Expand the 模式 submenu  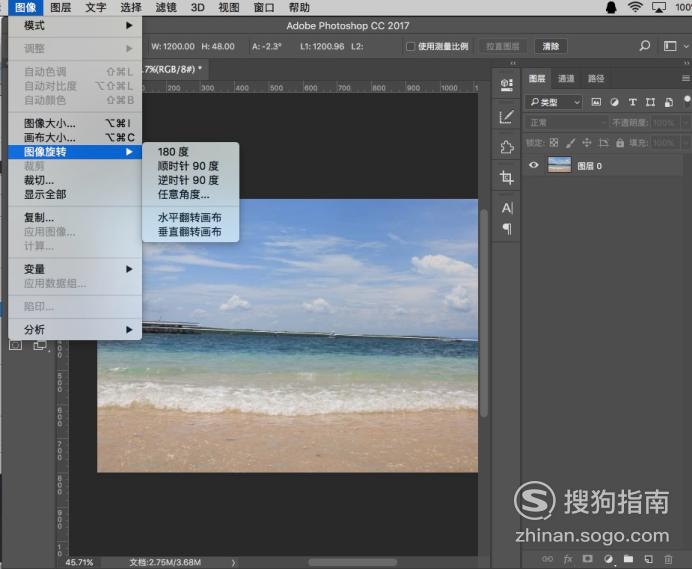(x=75, y=26)
